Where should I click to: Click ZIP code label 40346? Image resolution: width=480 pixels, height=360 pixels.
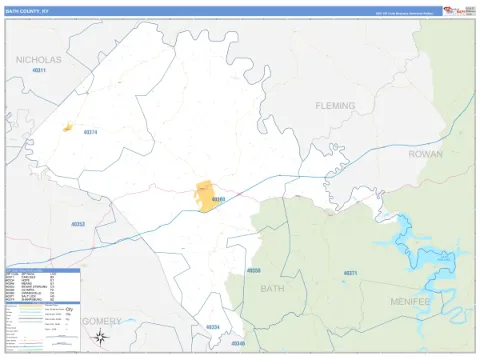coord(238,343)
